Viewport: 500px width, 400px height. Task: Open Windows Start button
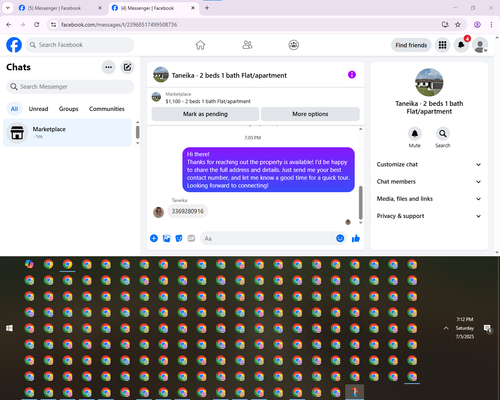pos(9,328)
